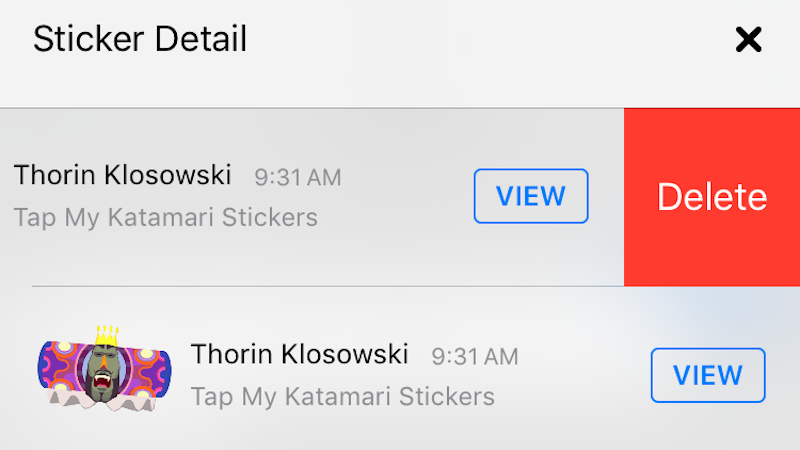Tap the 9:31 AM timestamp in swiped row

pyautogui.click(x=298, y=178)
